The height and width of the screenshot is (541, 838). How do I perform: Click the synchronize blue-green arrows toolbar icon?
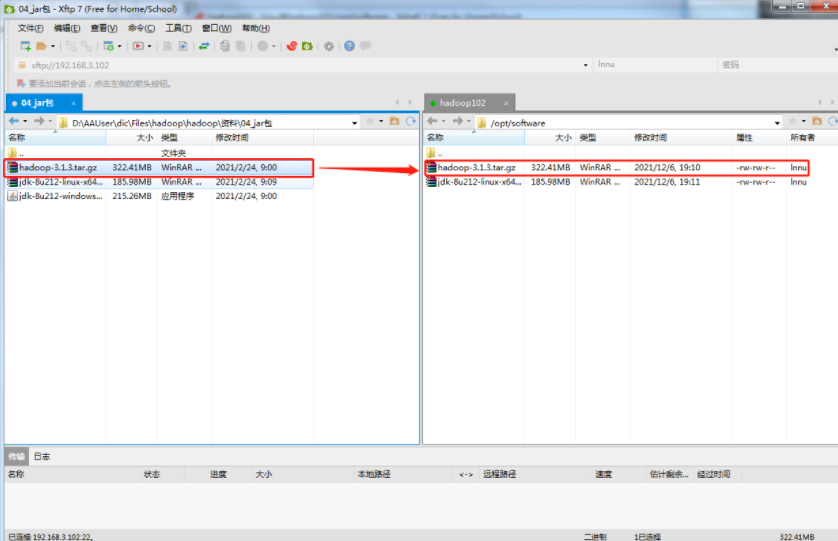tap(204, 46)
